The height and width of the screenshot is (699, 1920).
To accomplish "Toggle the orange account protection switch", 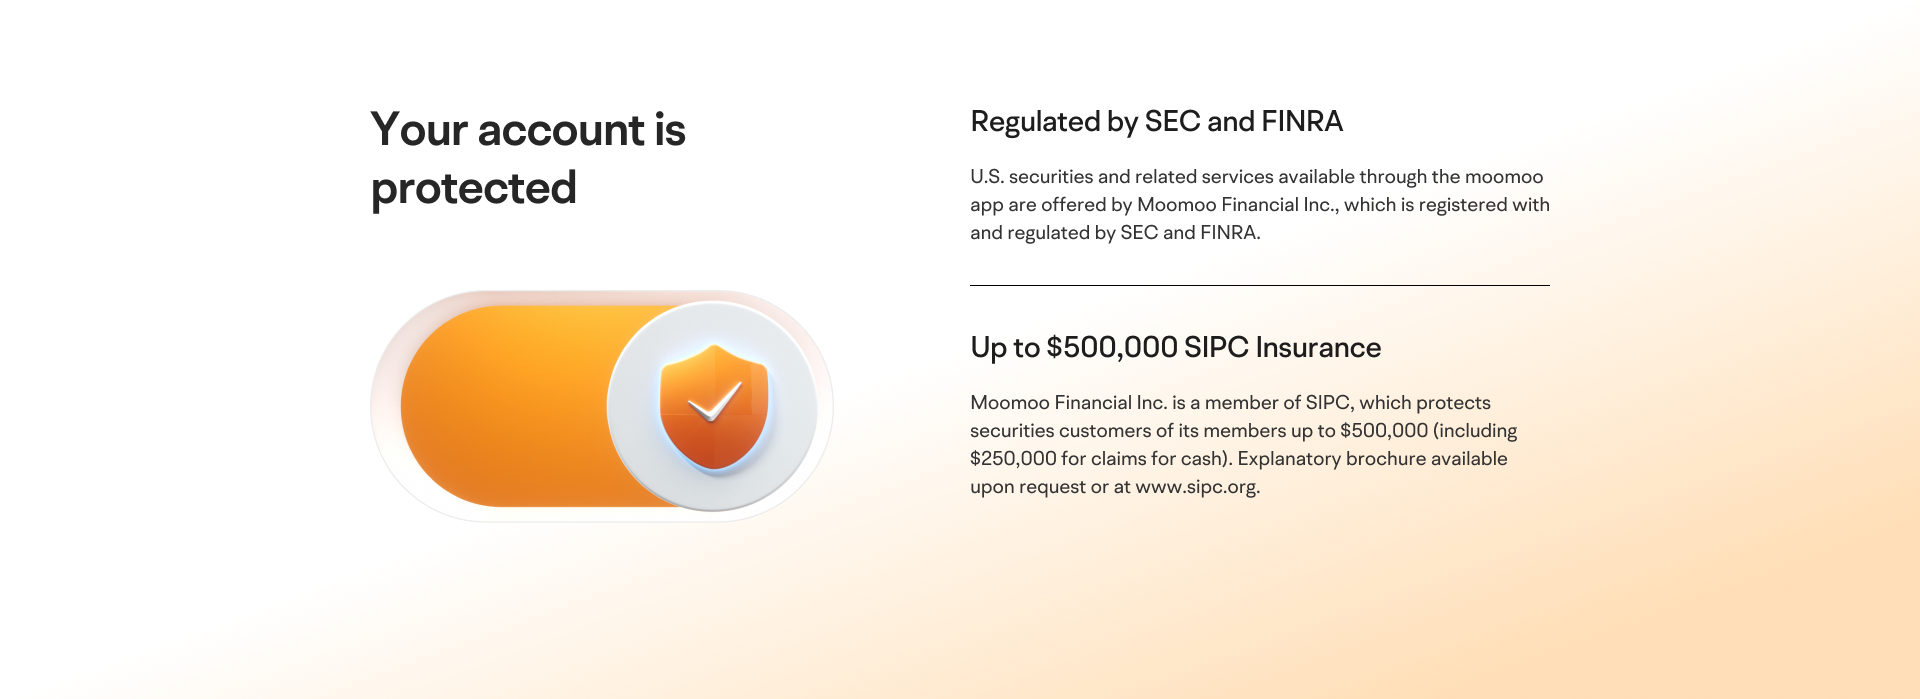I will point(601,406).
